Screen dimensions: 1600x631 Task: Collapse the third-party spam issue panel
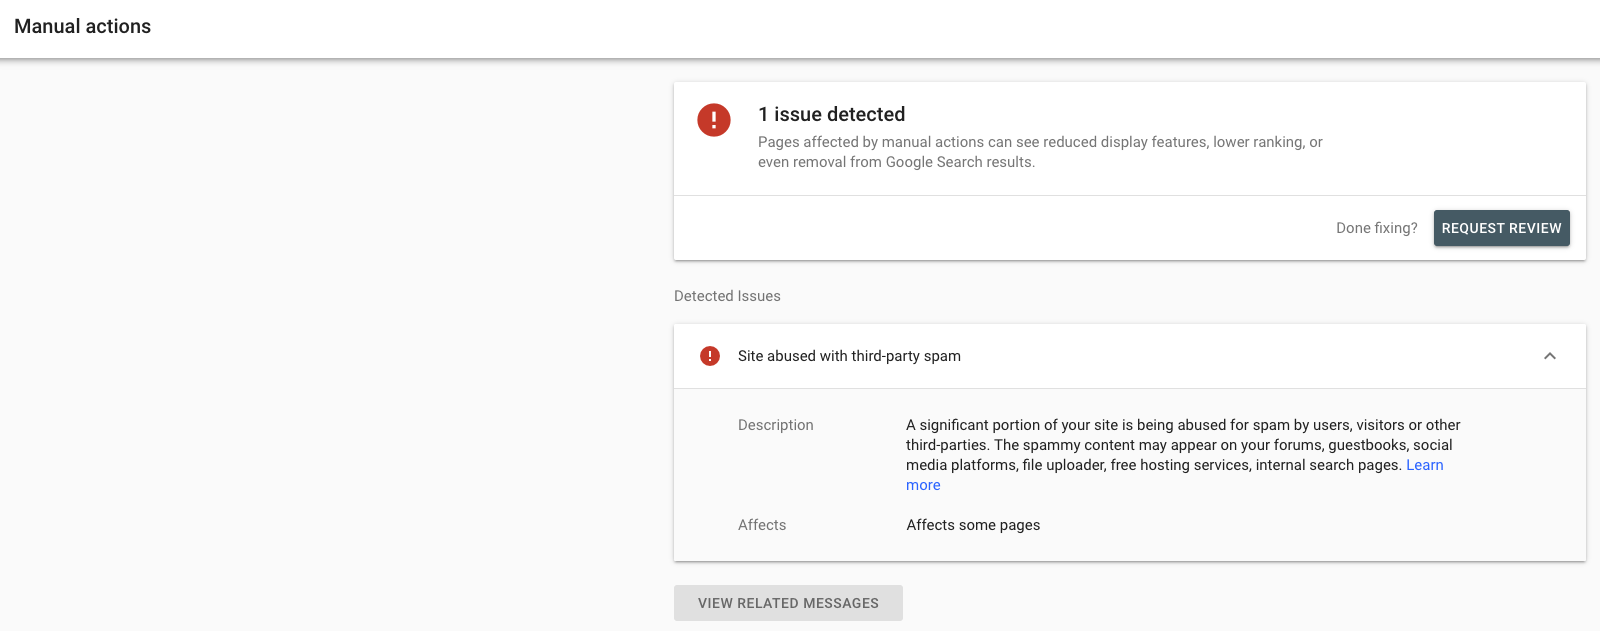1550,356
